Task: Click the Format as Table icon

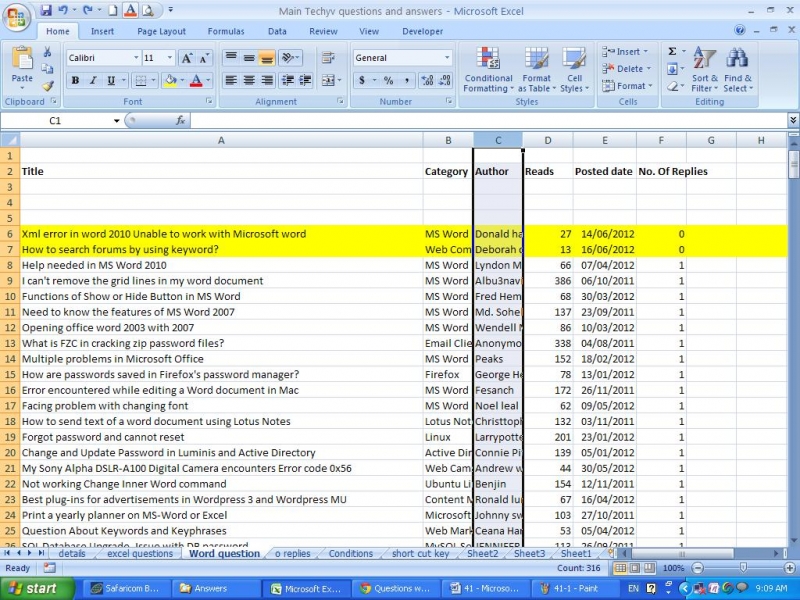Action: 536,70
